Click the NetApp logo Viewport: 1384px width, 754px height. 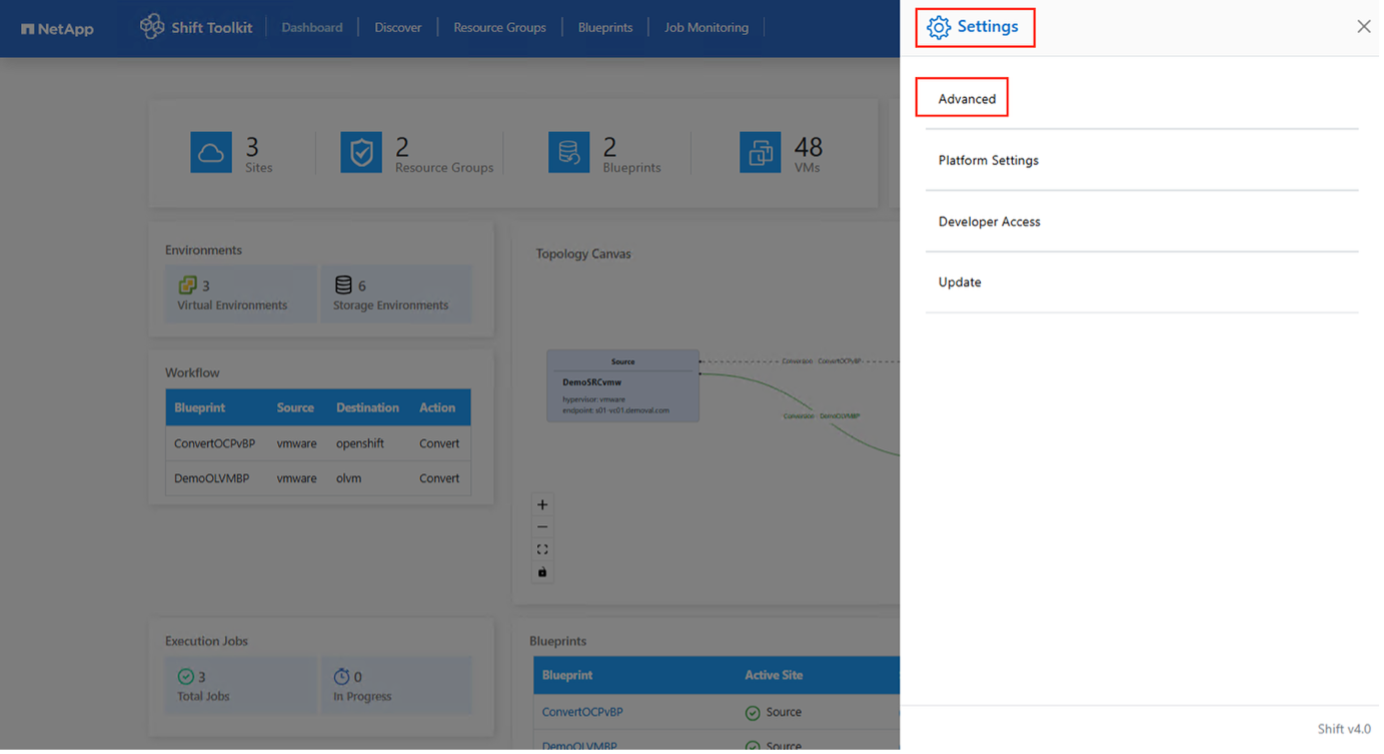coord(57,28)
